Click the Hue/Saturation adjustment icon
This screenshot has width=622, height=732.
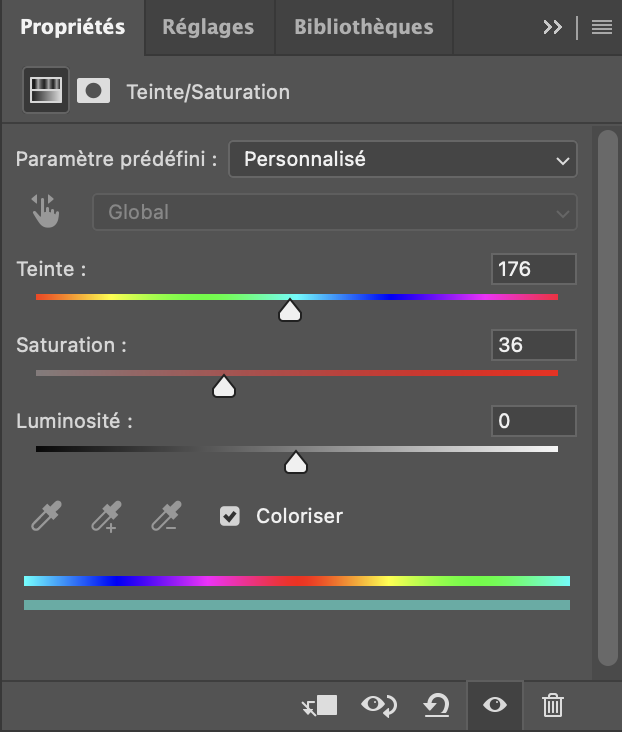[x=45, y=91]
